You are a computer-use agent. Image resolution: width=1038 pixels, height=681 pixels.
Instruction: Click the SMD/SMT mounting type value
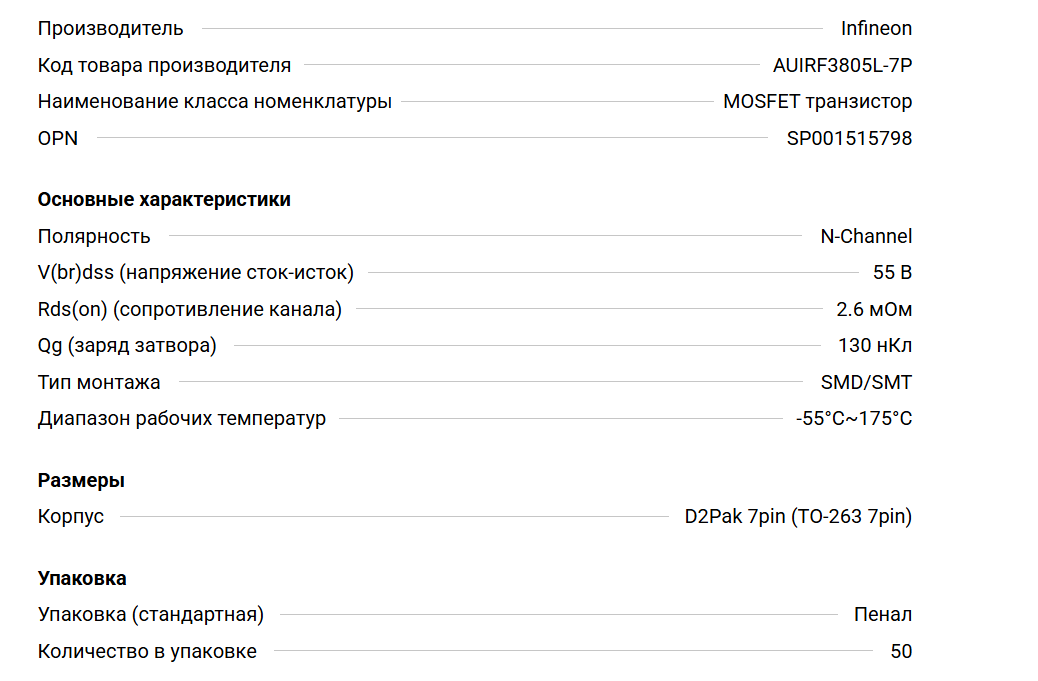tap(866, 382)
